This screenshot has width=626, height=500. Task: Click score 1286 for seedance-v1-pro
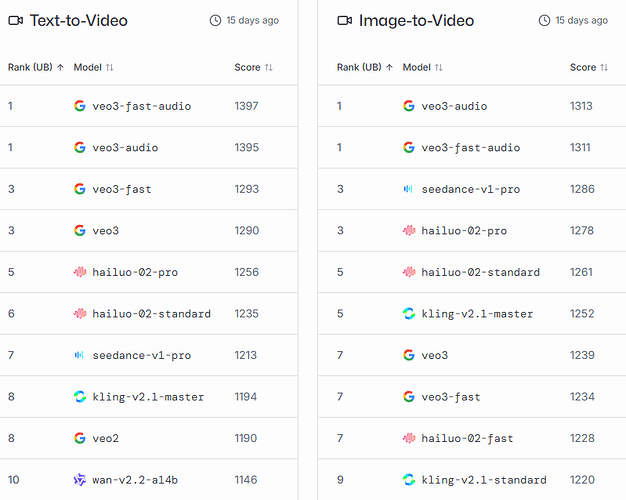582,189
